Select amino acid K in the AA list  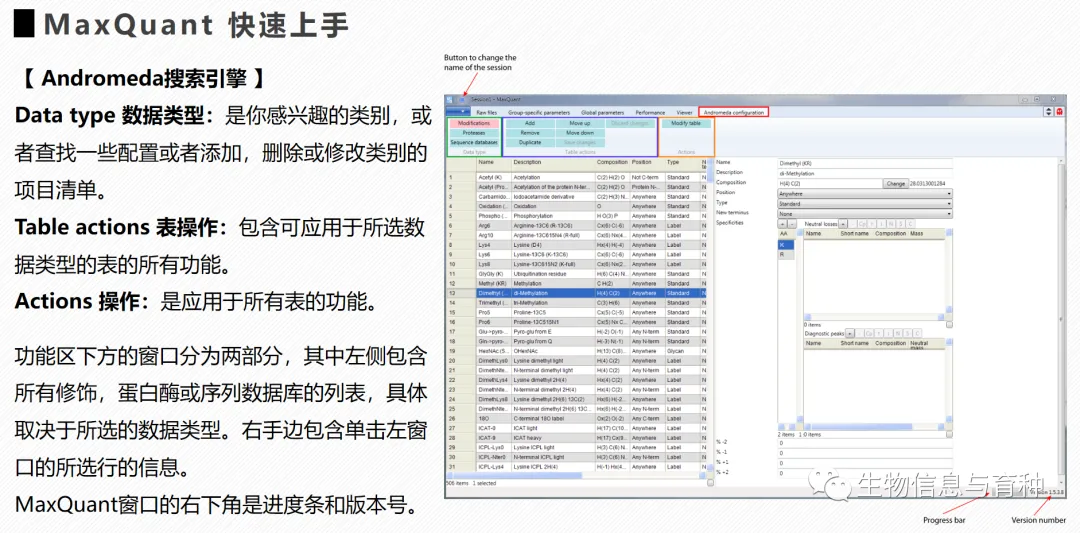[x=786, y=244]
